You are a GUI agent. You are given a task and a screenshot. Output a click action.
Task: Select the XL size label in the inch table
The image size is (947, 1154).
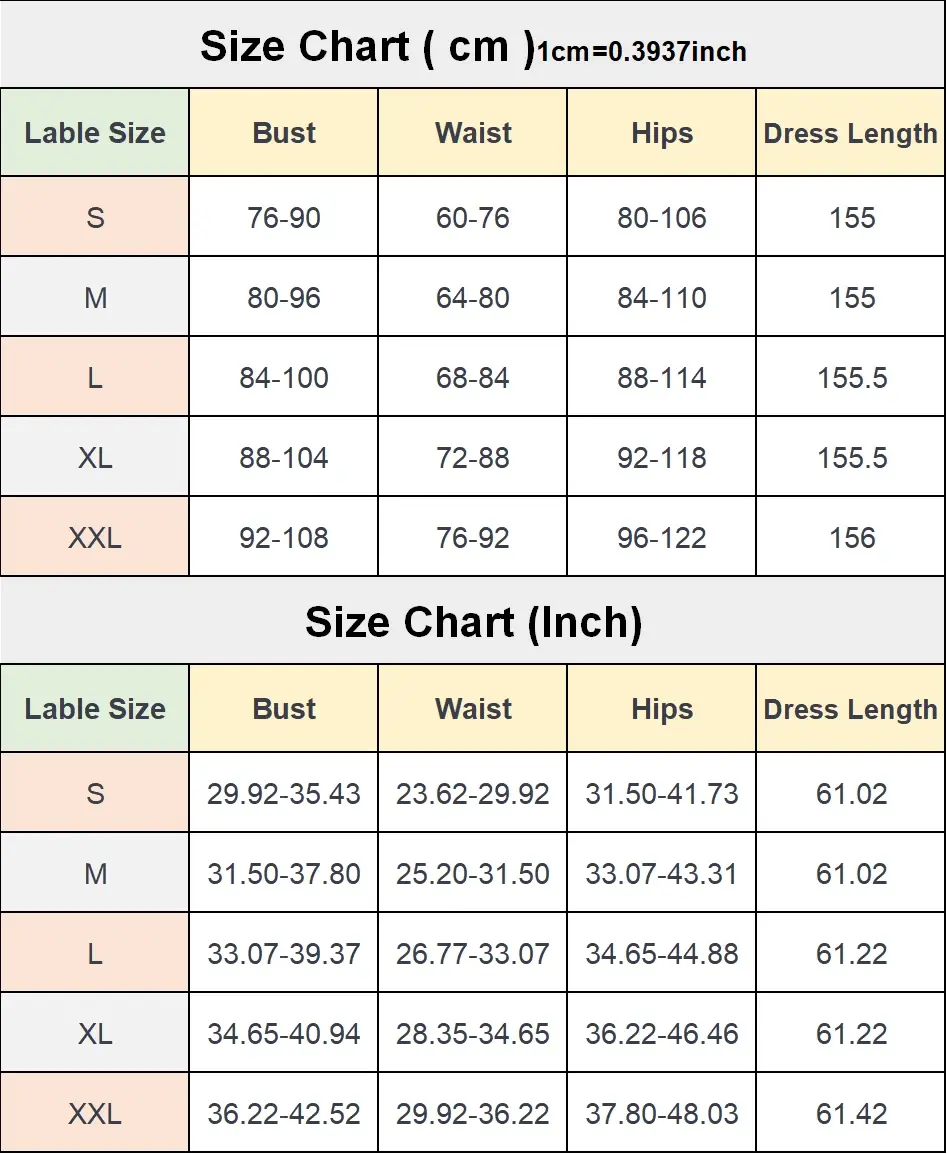[x=95, y=1034]
